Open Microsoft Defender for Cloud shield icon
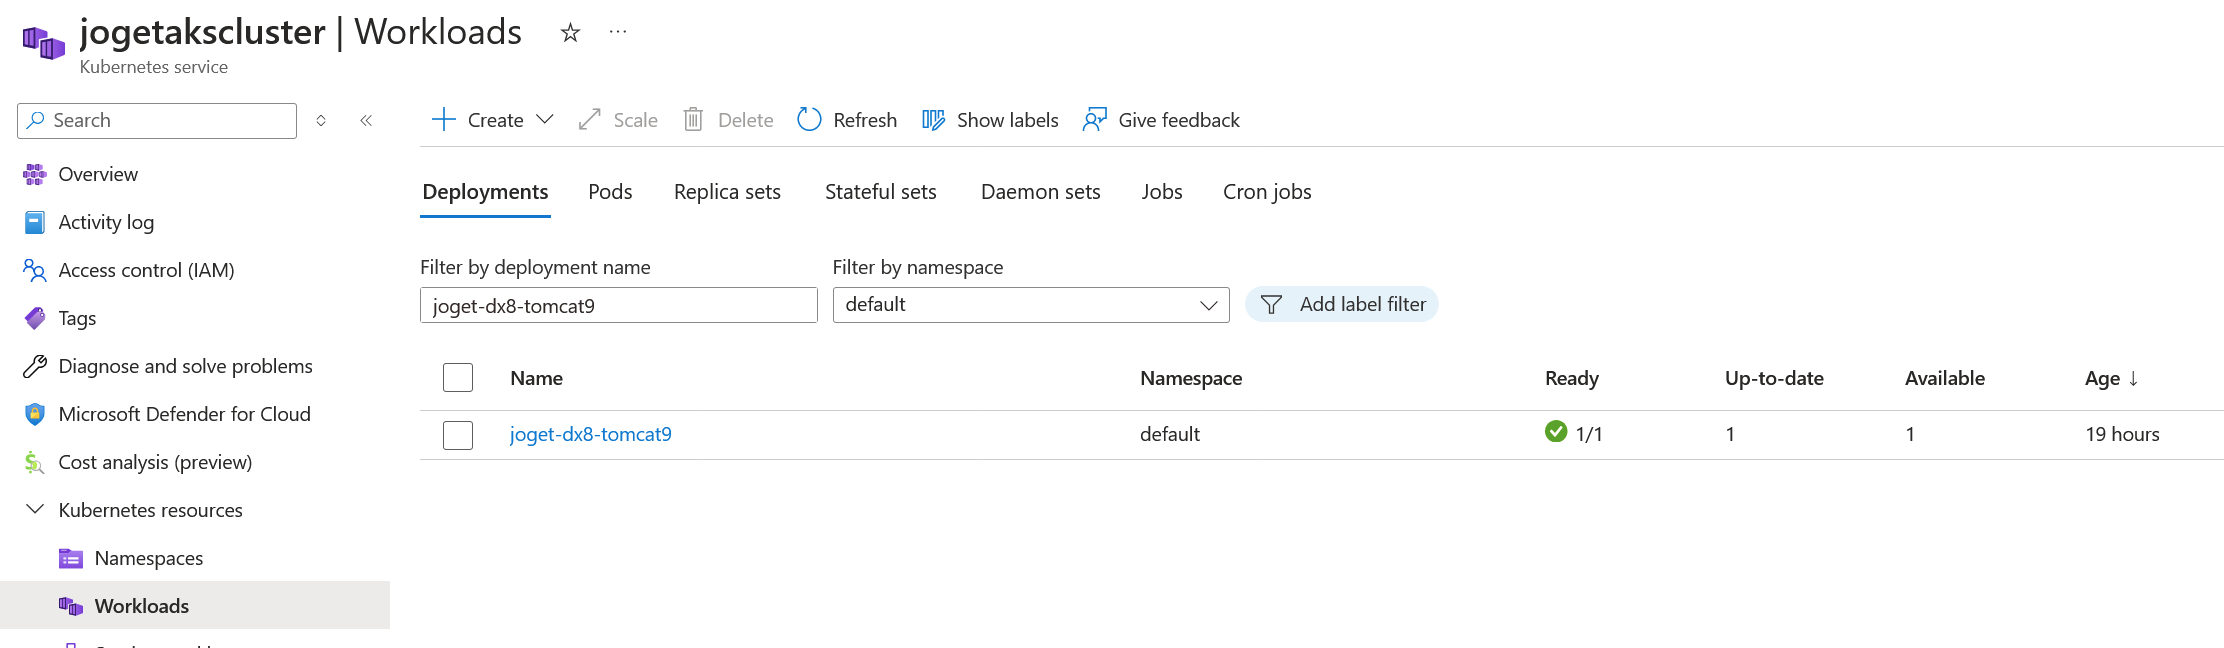2224x648 pixels. (x=35, y=414)
